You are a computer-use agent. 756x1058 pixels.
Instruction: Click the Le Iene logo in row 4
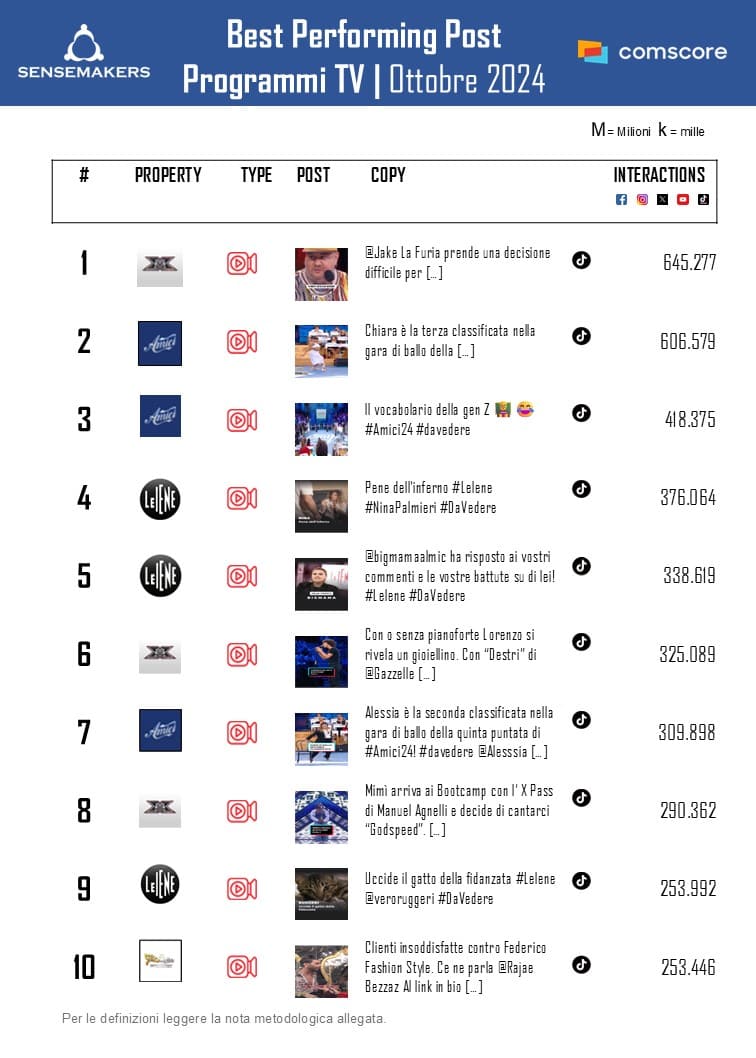coord(160,498)
